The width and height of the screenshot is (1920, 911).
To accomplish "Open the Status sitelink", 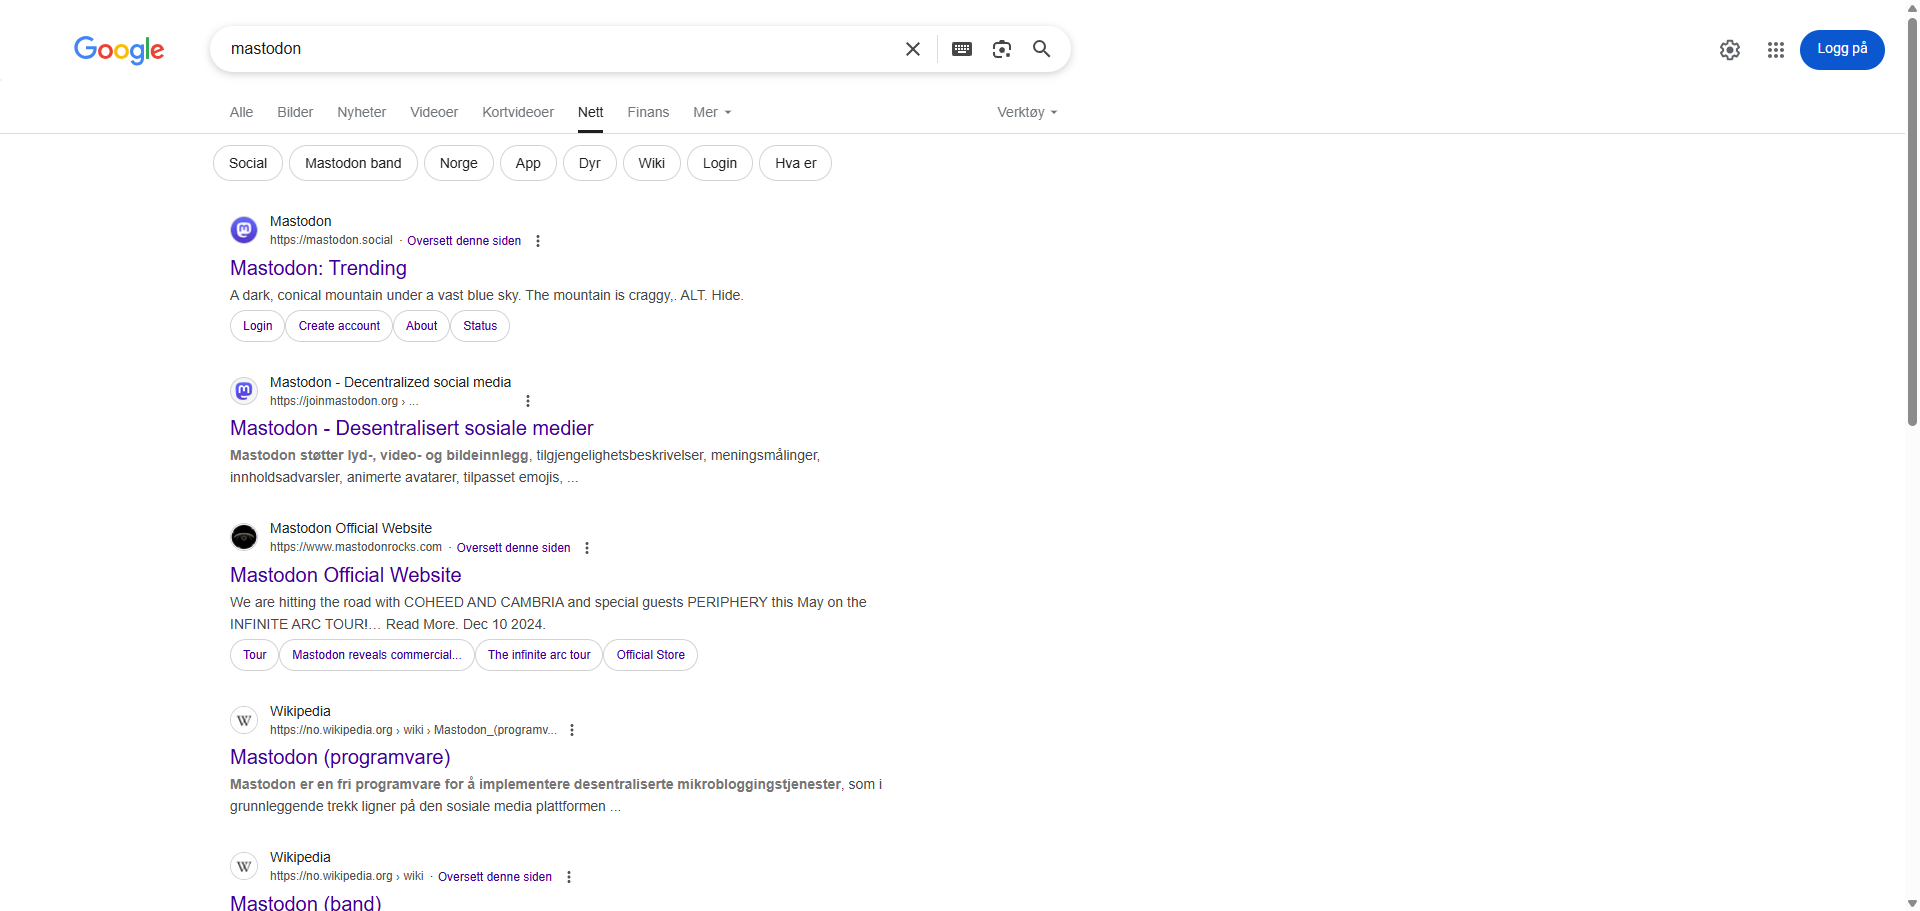I will coord(480,326).
